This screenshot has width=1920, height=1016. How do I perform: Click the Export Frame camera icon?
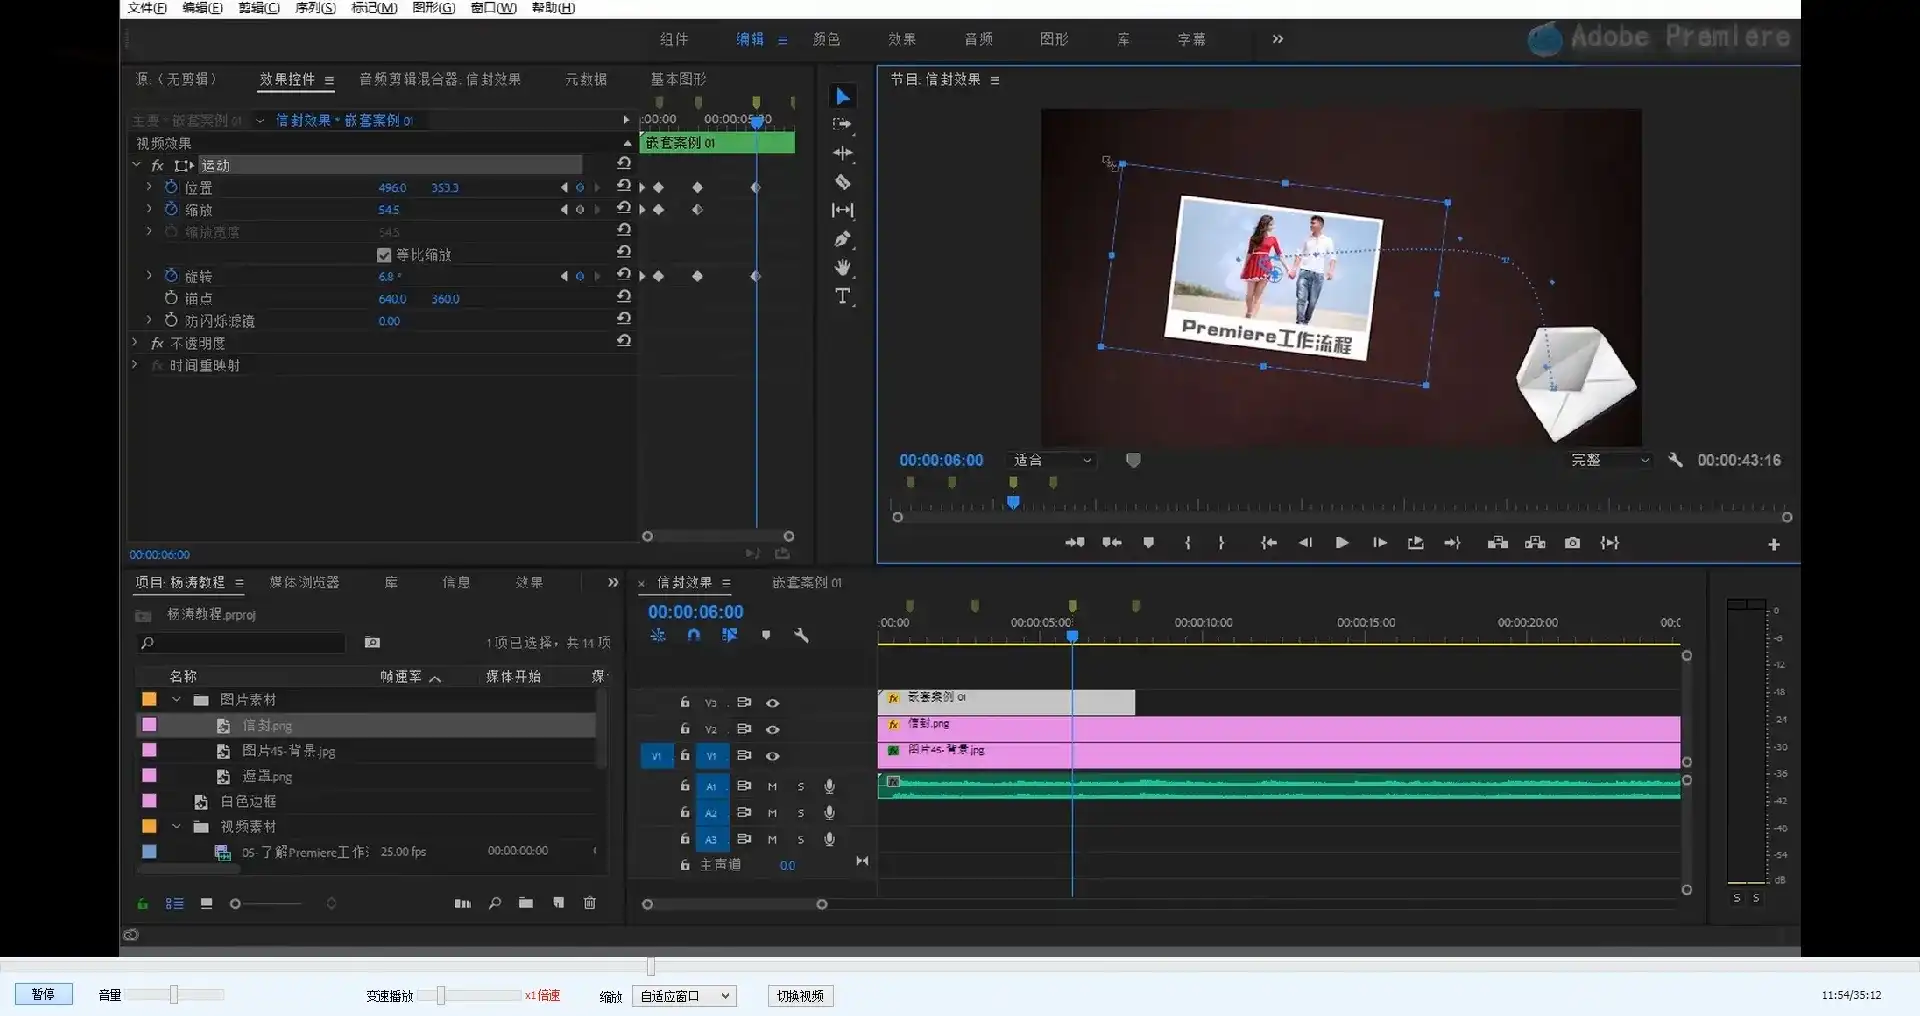click(1572, 543)
